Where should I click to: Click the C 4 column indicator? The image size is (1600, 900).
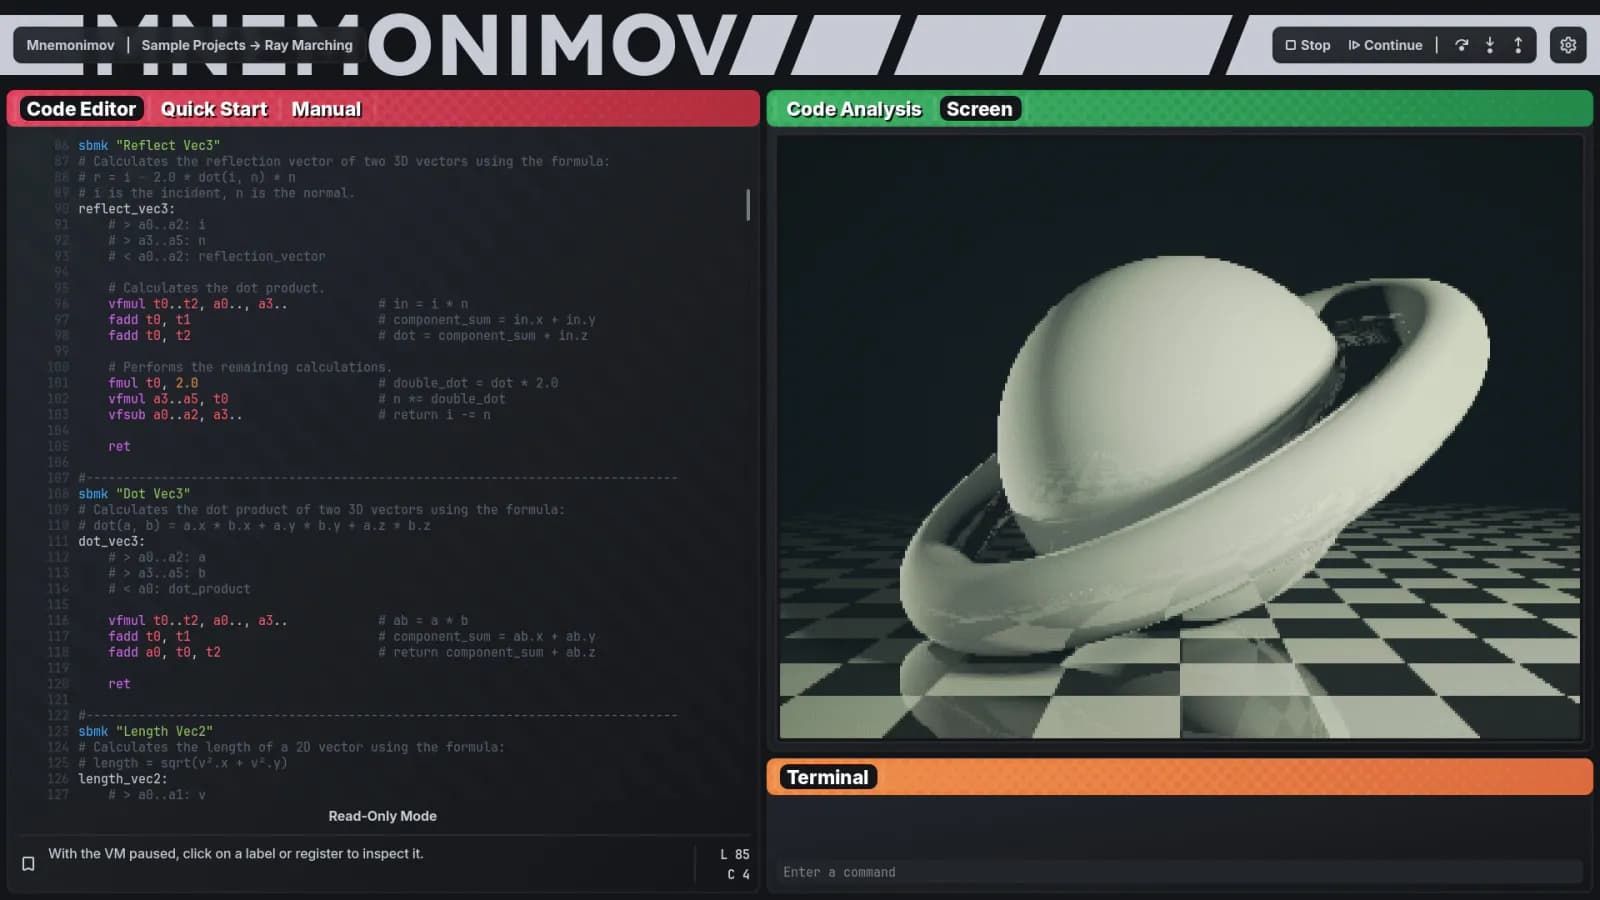point(738,874)
